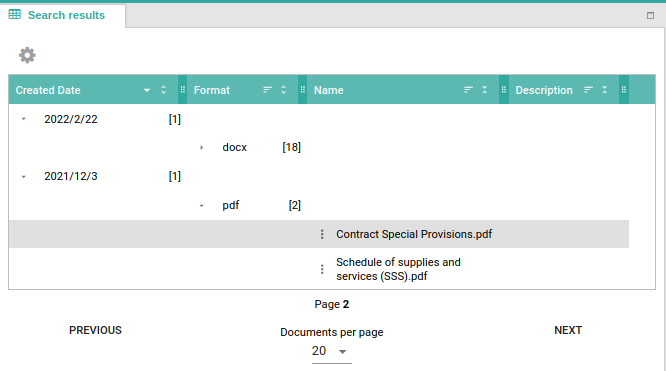Toggle Format column group expand arrows

point(284,90)
